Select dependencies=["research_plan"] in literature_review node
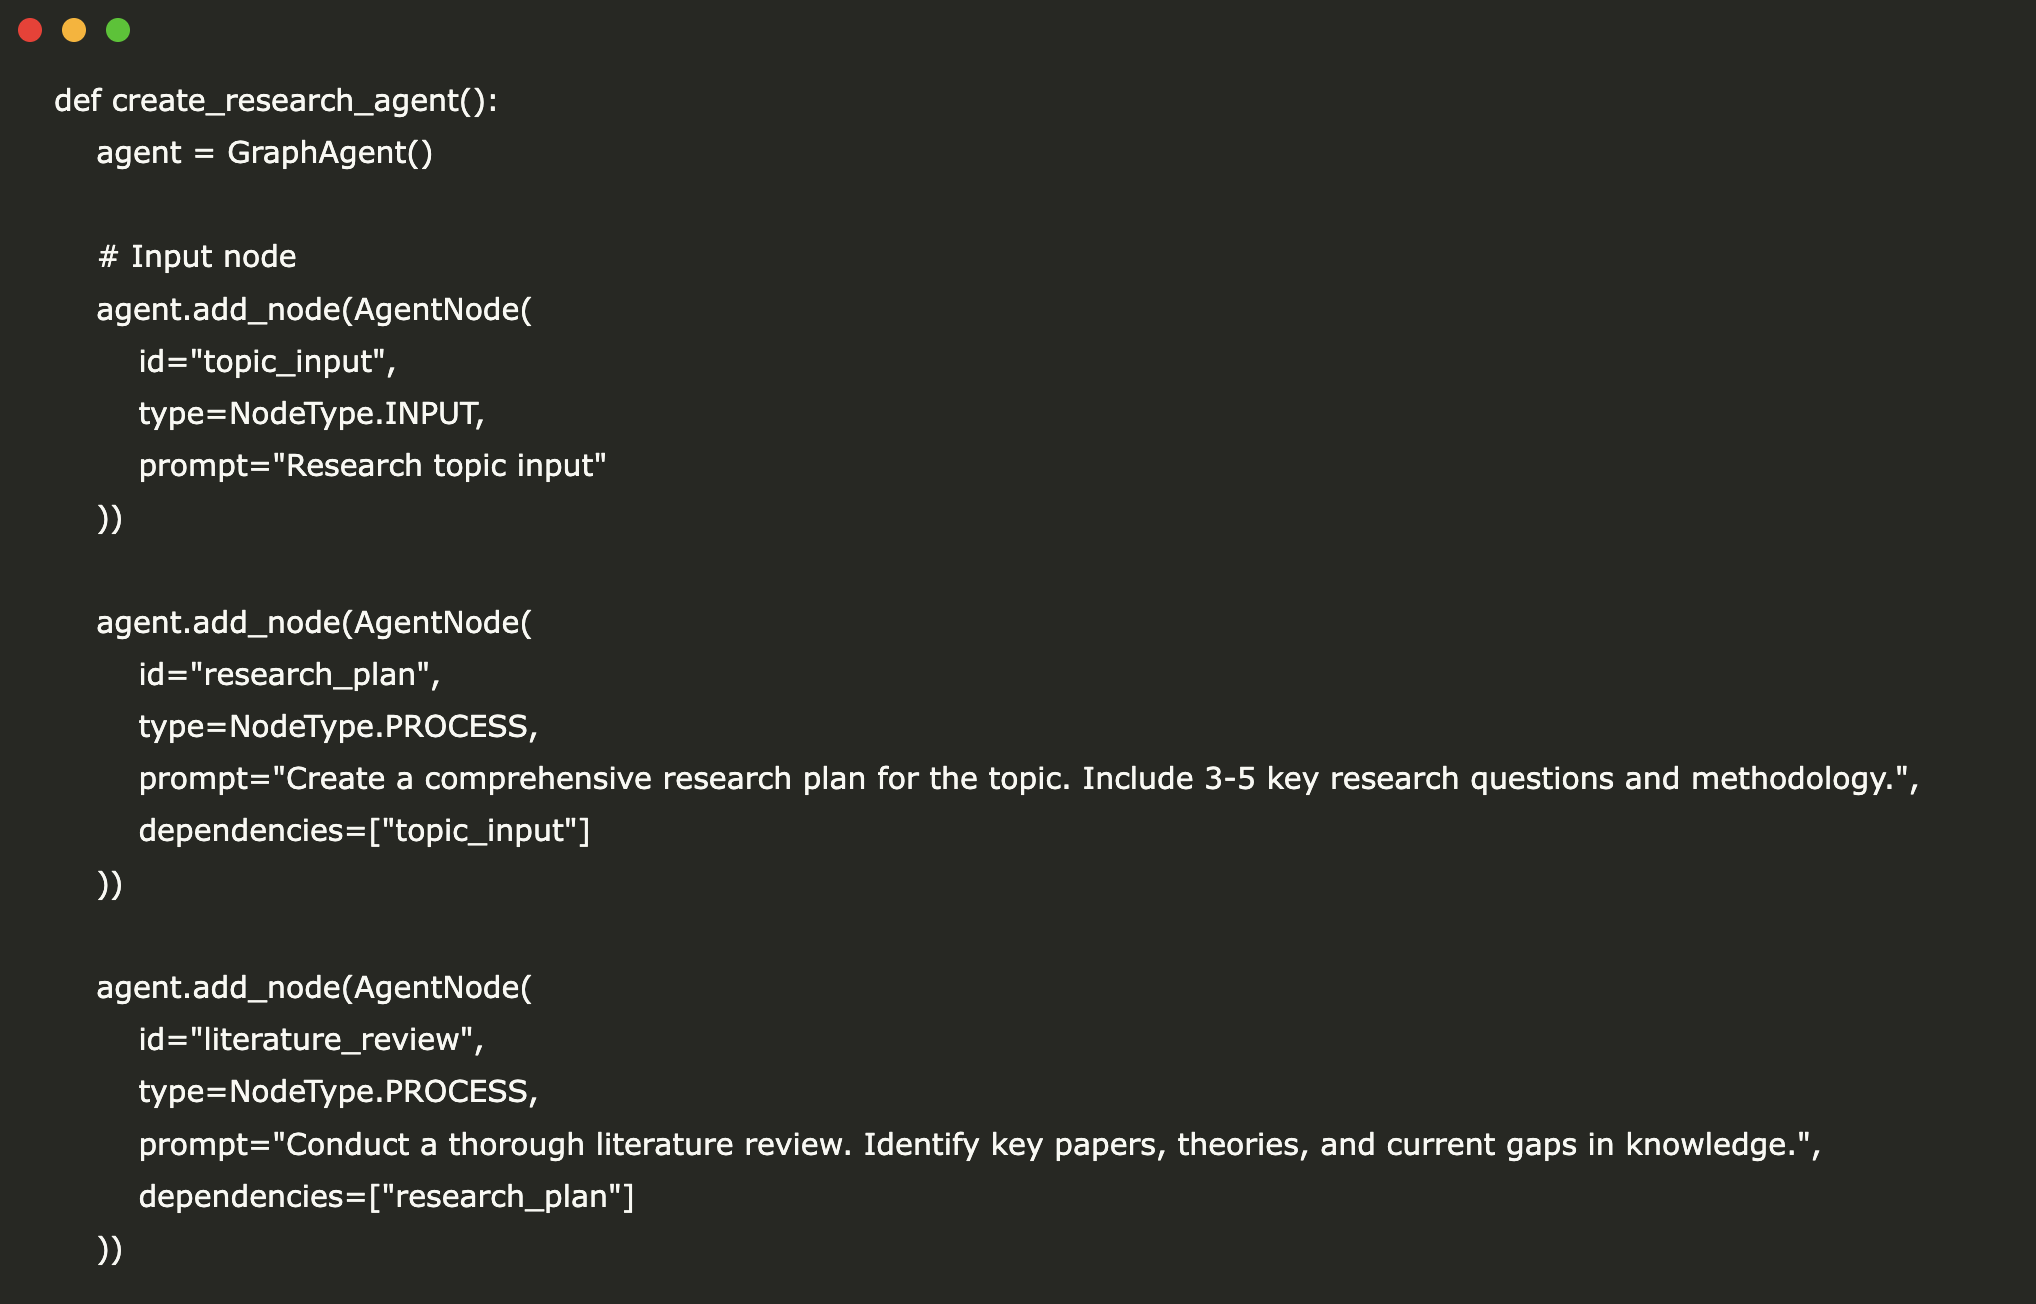This screenshot has height=1304, width=2036. [385, 1195]
